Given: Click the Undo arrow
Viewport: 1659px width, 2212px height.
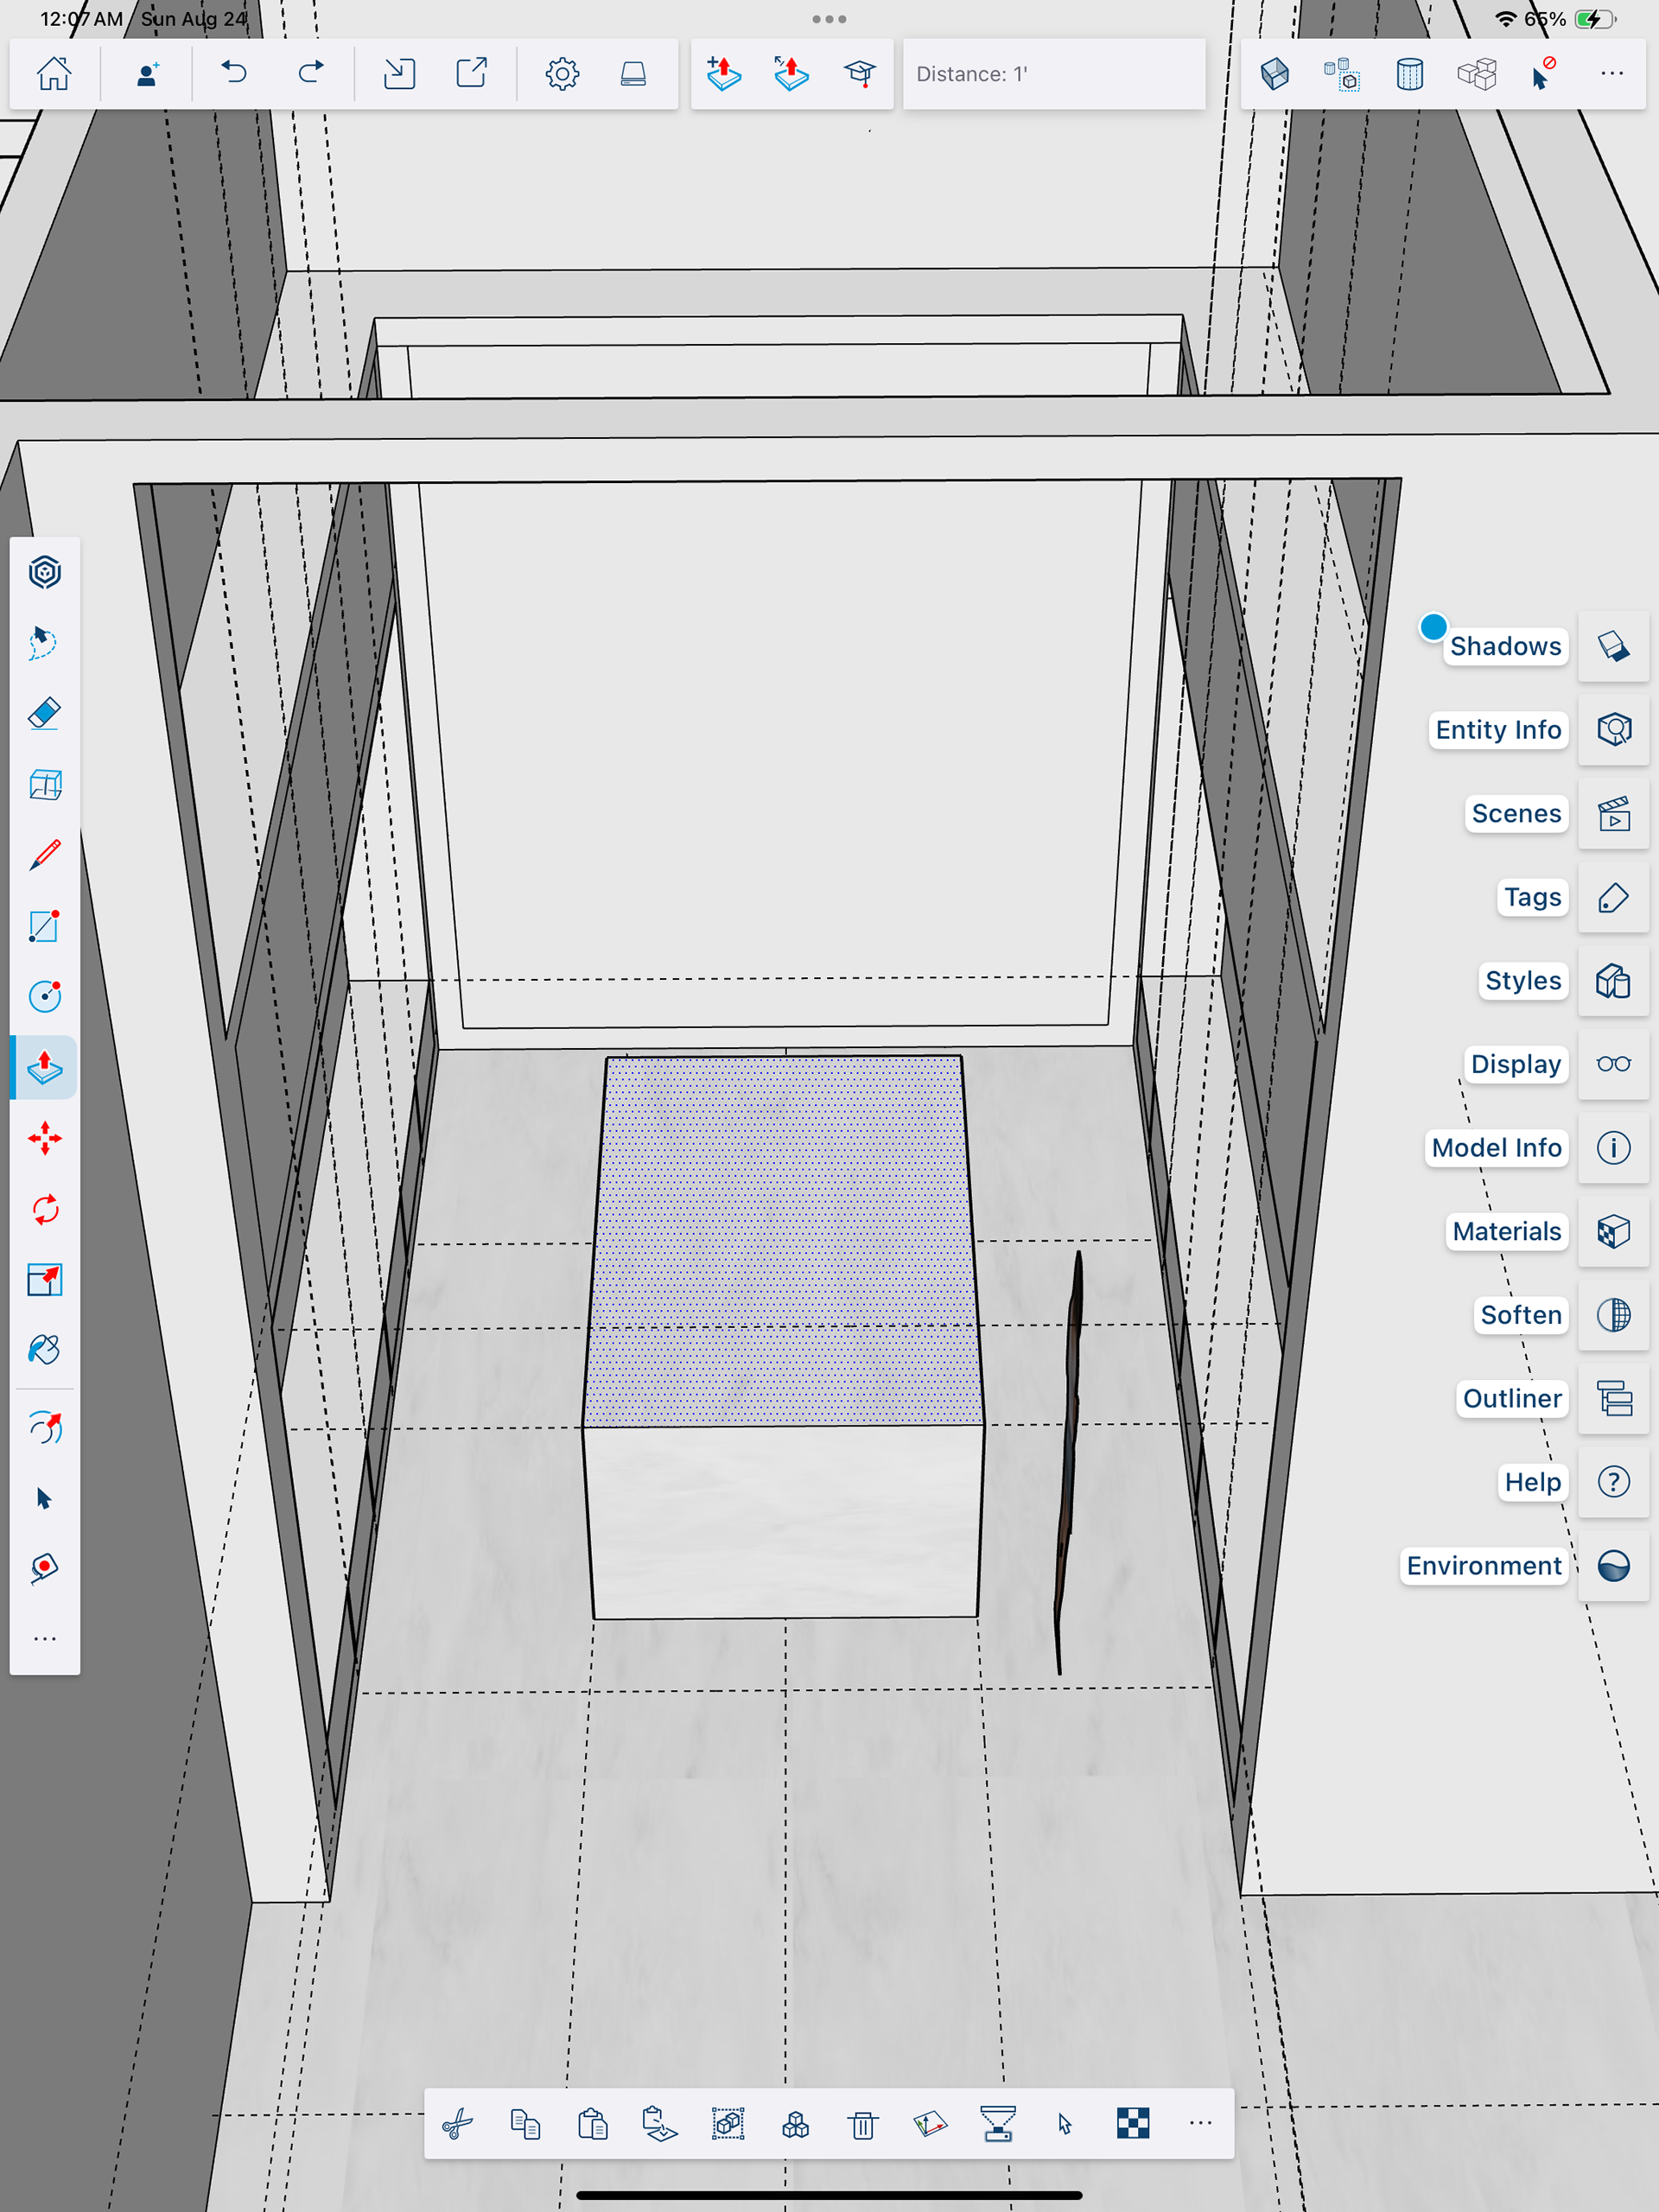Looking at the screenshot, I should [x=234, y=73].
